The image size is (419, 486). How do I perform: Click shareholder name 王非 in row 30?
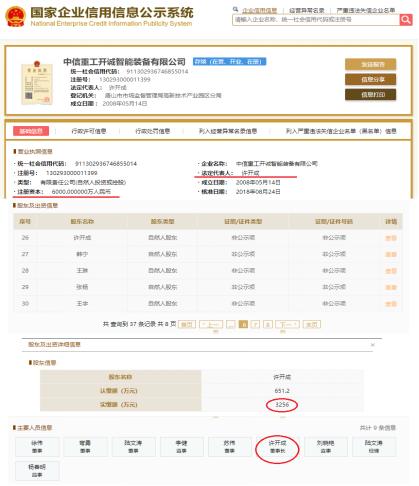pos(82,303)
